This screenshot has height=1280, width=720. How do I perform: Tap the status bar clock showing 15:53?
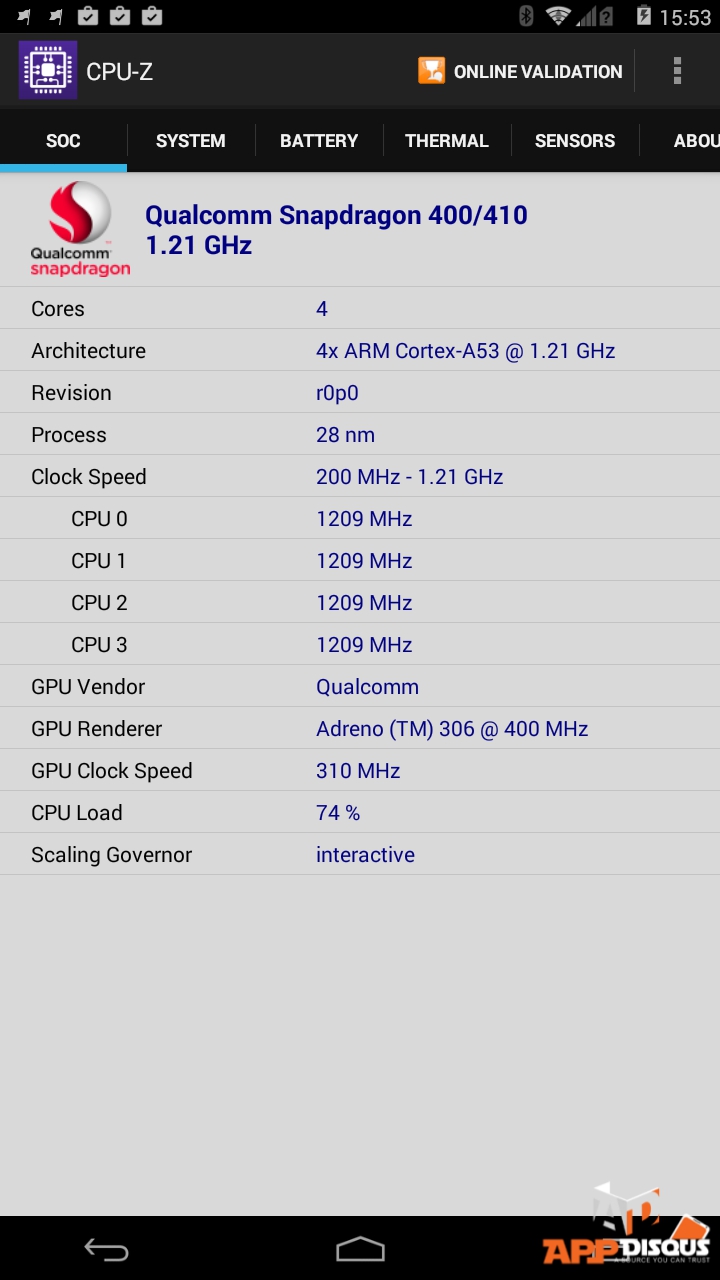[x=685, y=17]
